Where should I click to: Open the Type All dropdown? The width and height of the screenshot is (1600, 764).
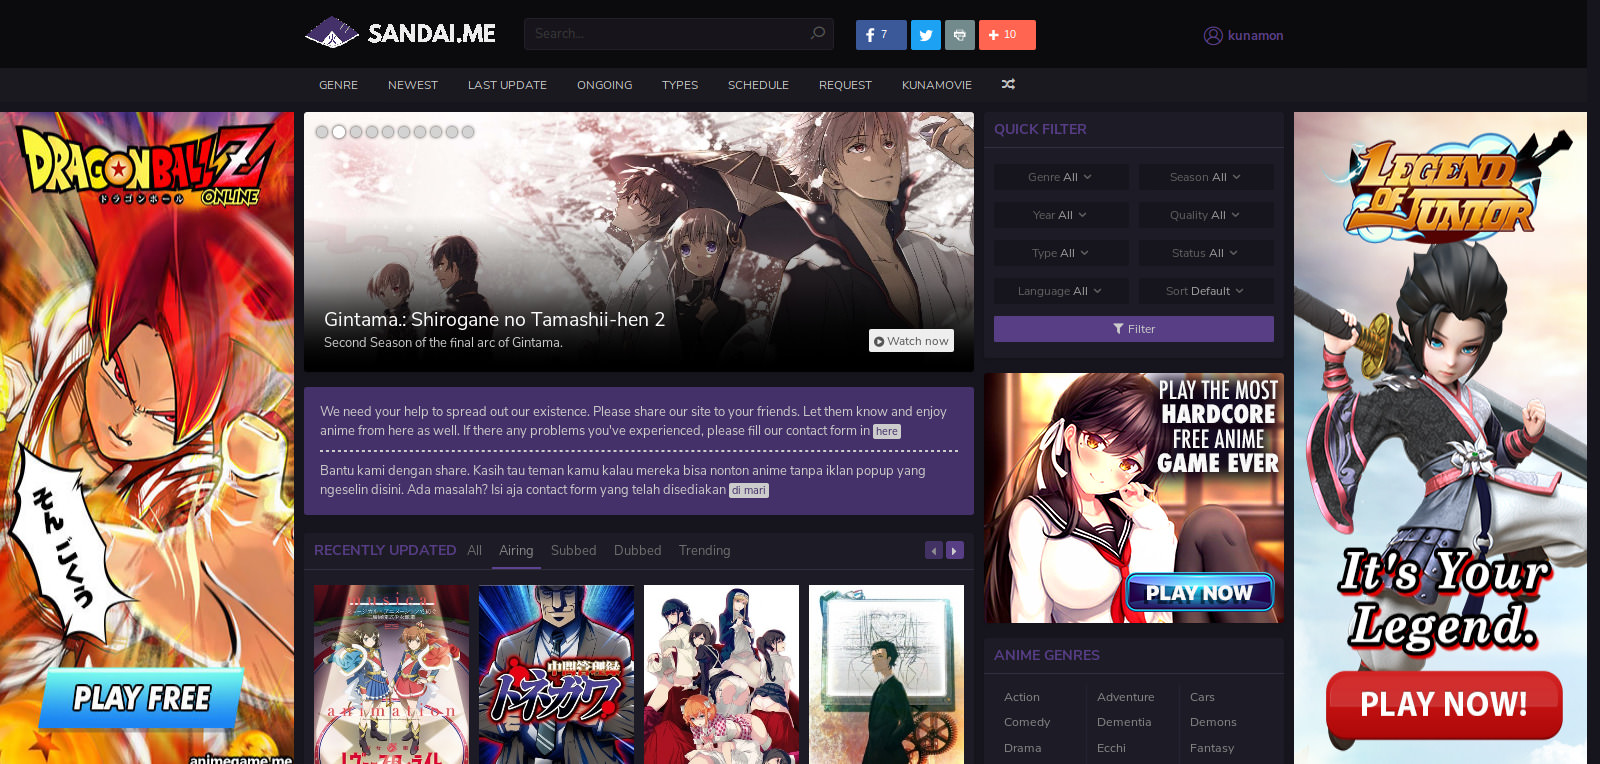[1061, 253]
